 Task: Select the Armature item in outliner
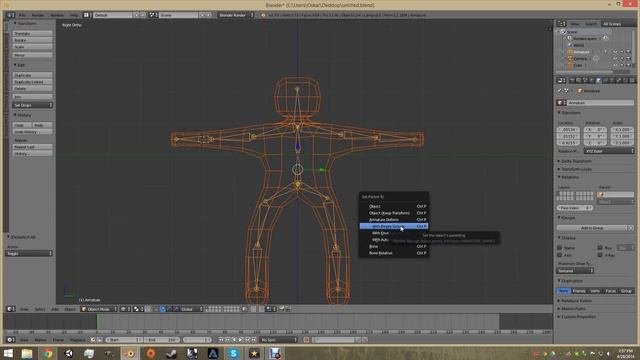(x=581, y=52)
